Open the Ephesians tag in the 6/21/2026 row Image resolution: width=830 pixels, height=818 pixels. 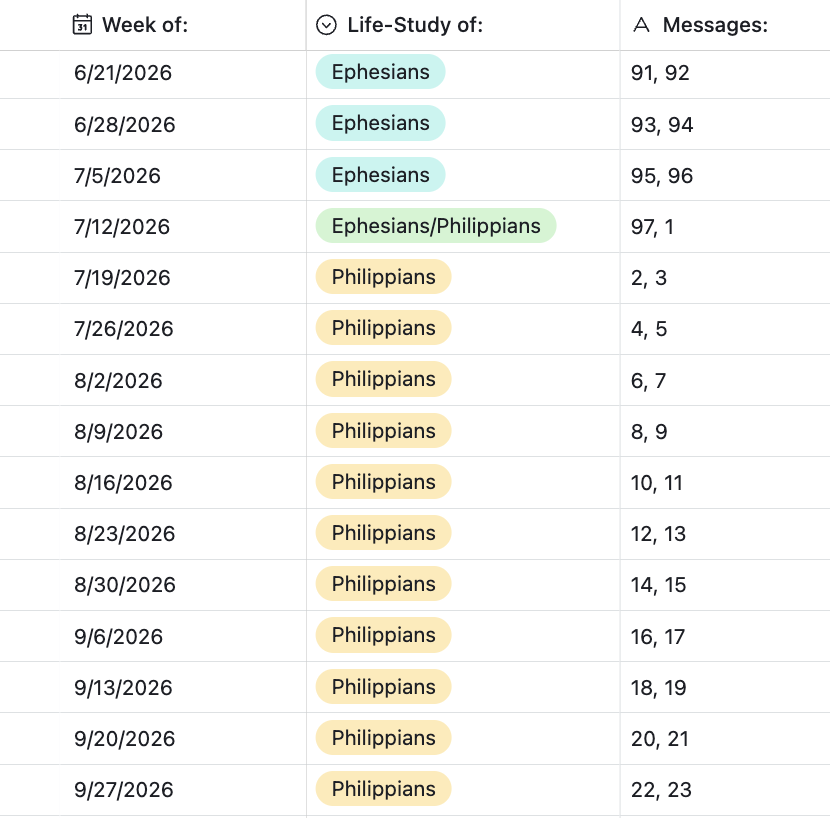point(381,72)
